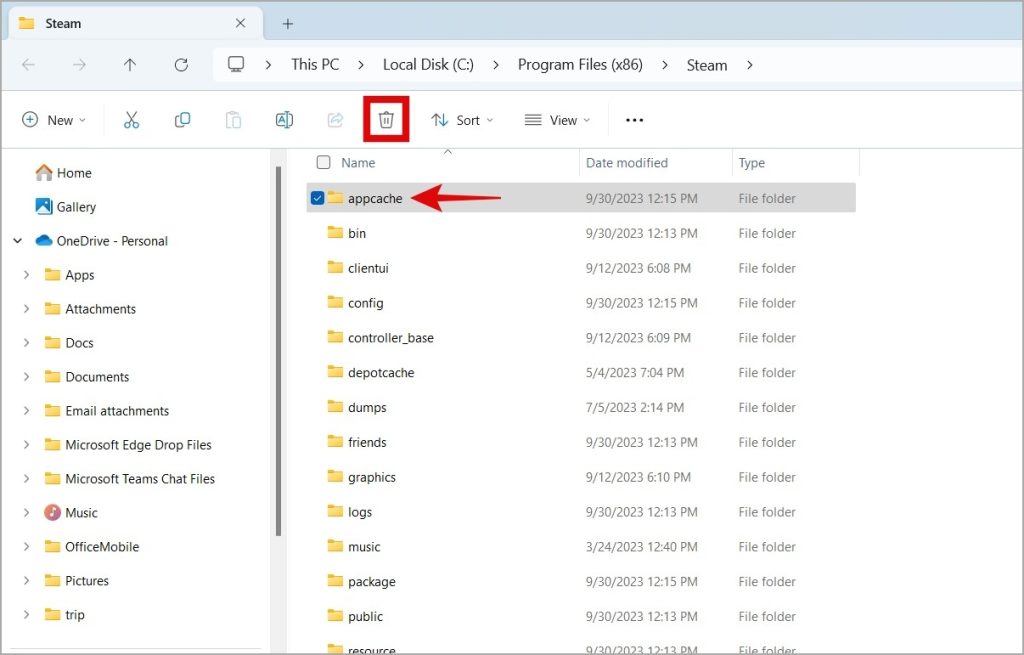Image resolution: width=1024 pixels, height=655 pixels.
Task: Click the appcache folder name
Action: tap(375, 199)
